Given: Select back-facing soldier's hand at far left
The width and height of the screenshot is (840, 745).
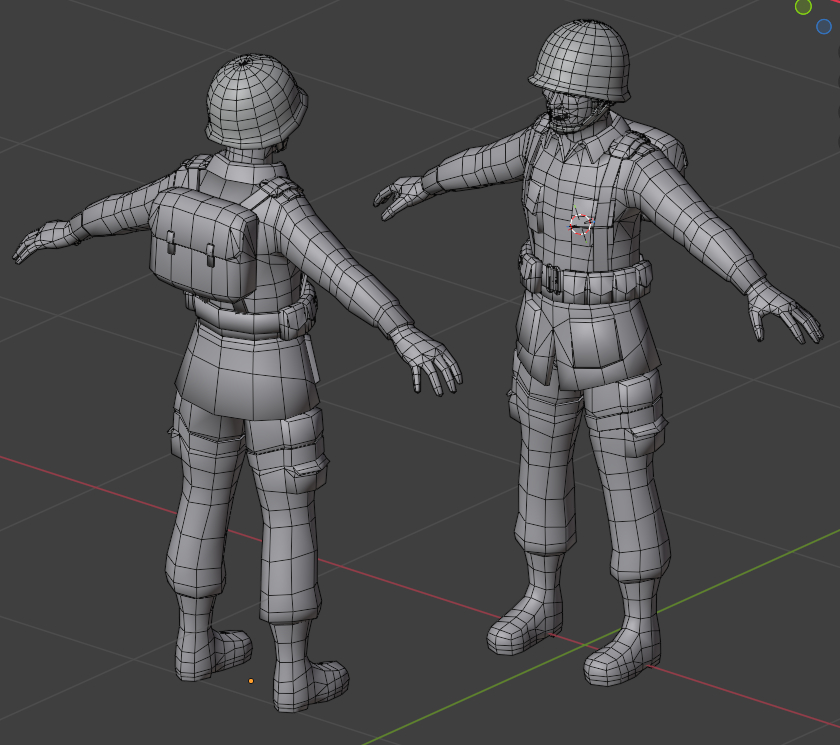Looking at the screenshot, I should (x=38, y=244).
